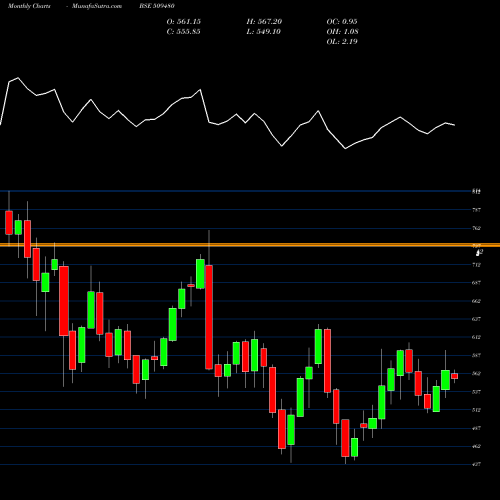Click the "OH: 1.08" reading
Screen dimensions: 500x500
pyautogui.click(x=342, y=32)
